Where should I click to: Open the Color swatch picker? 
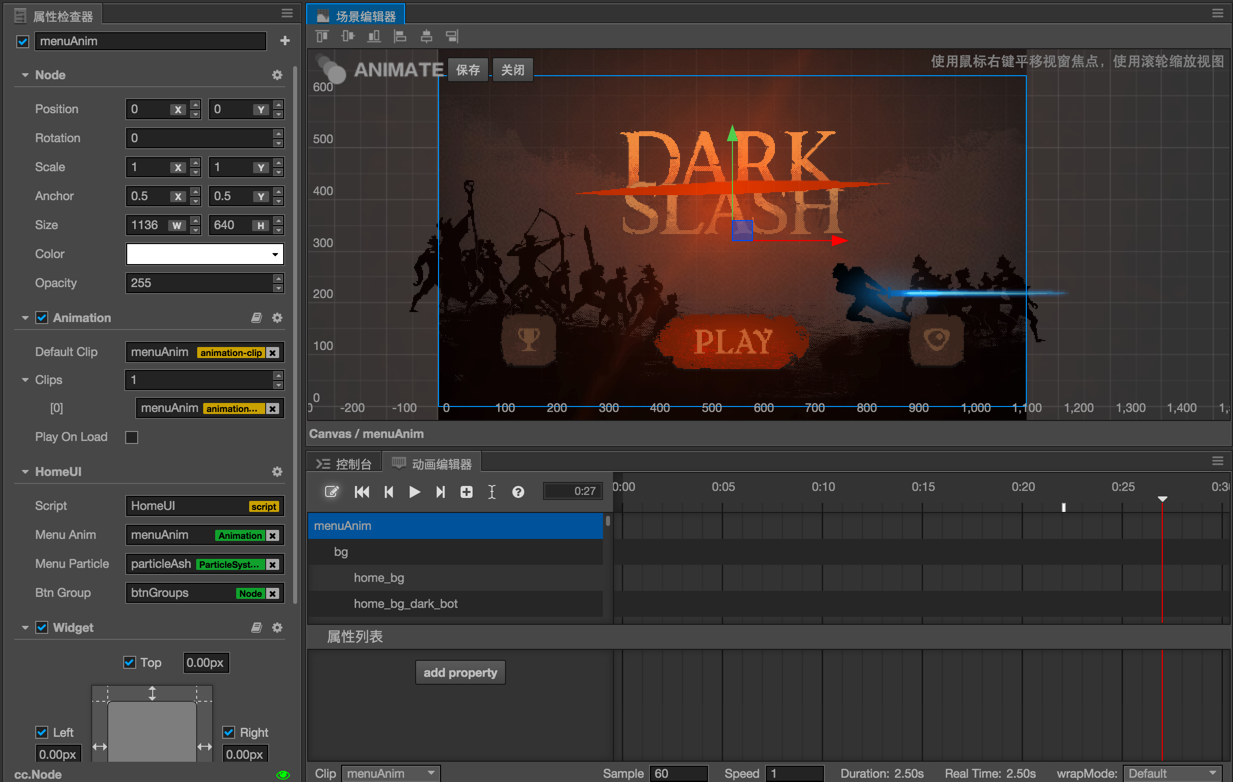pos(204,254)
